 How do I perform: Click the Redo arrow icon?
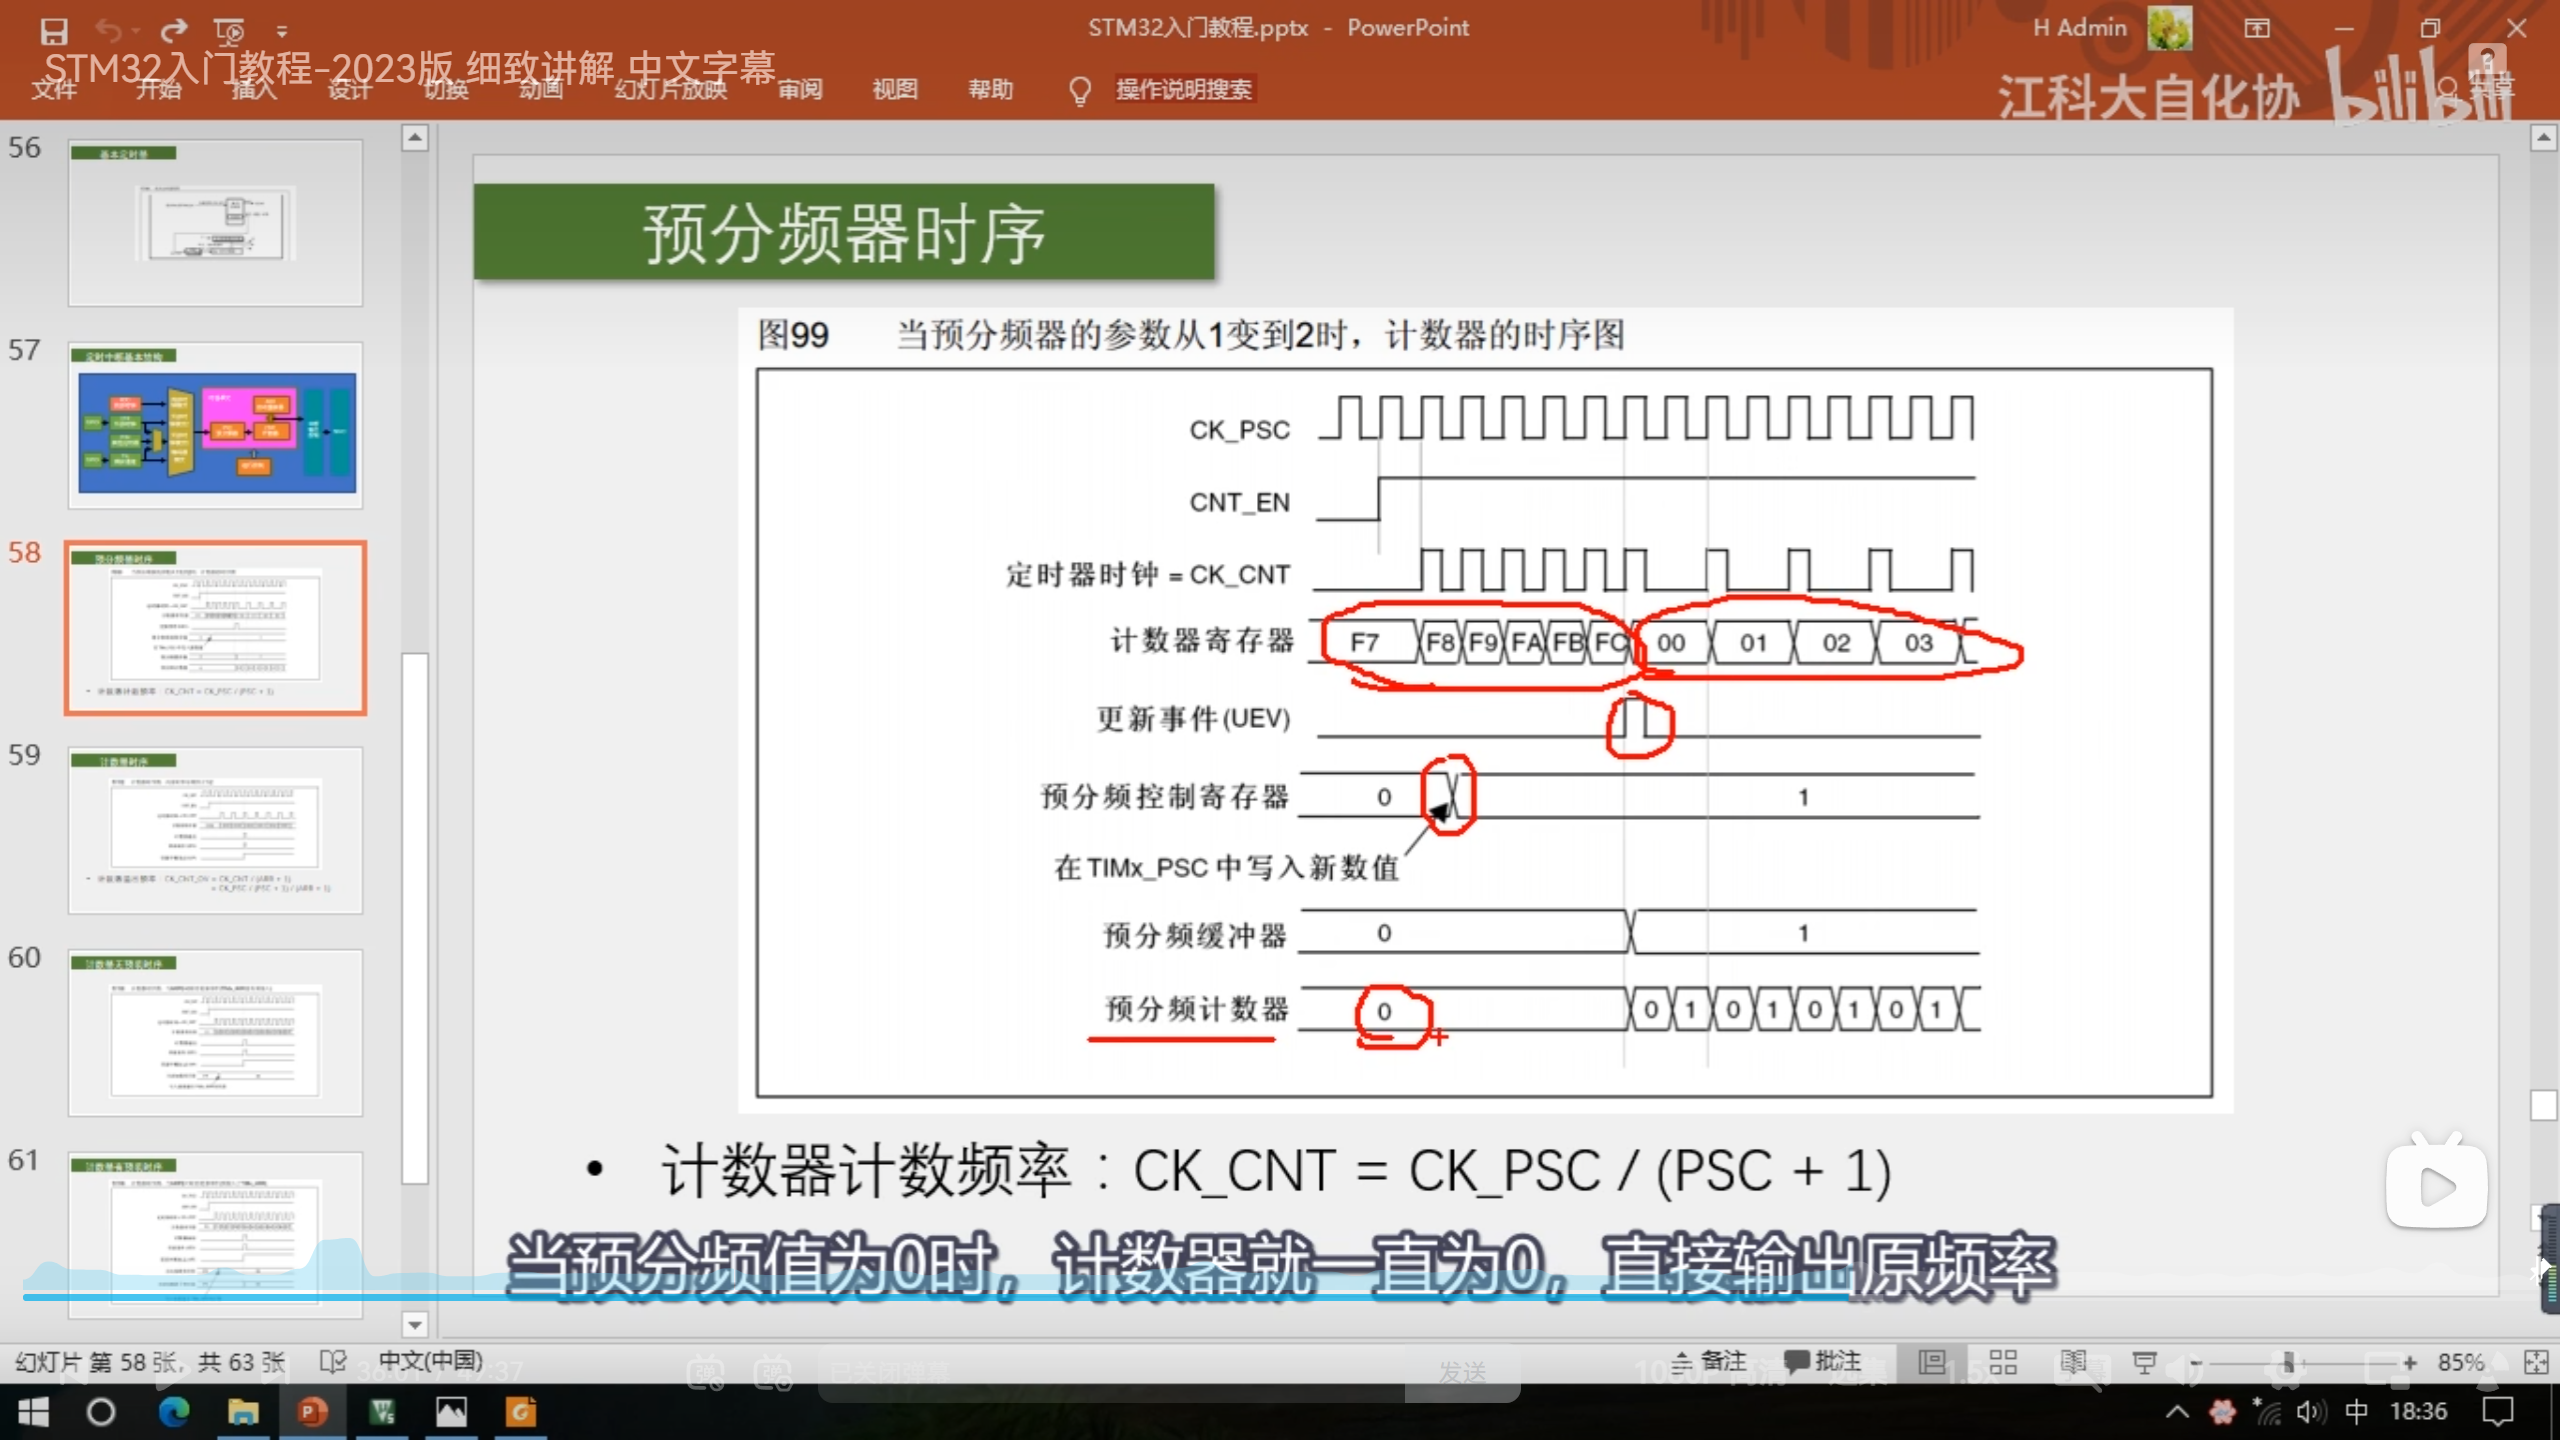[174, 31]
